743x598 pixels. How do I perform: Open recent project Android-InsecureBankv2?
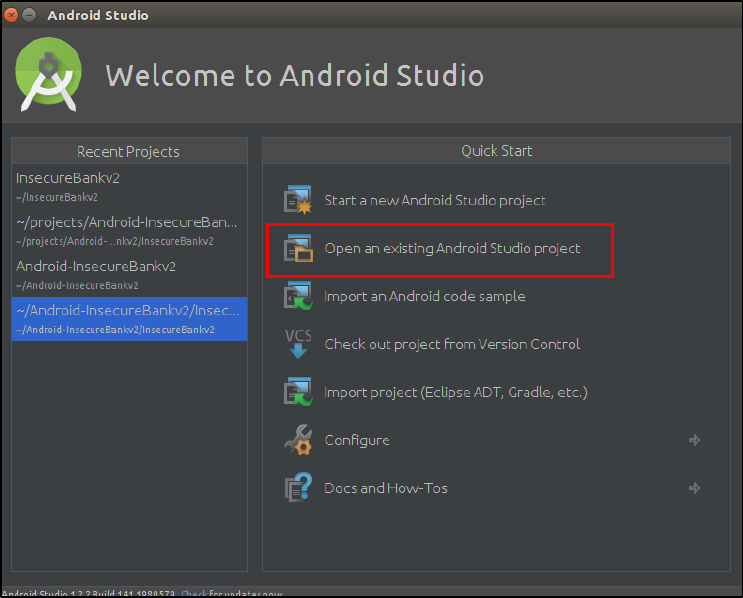point(129,275)
